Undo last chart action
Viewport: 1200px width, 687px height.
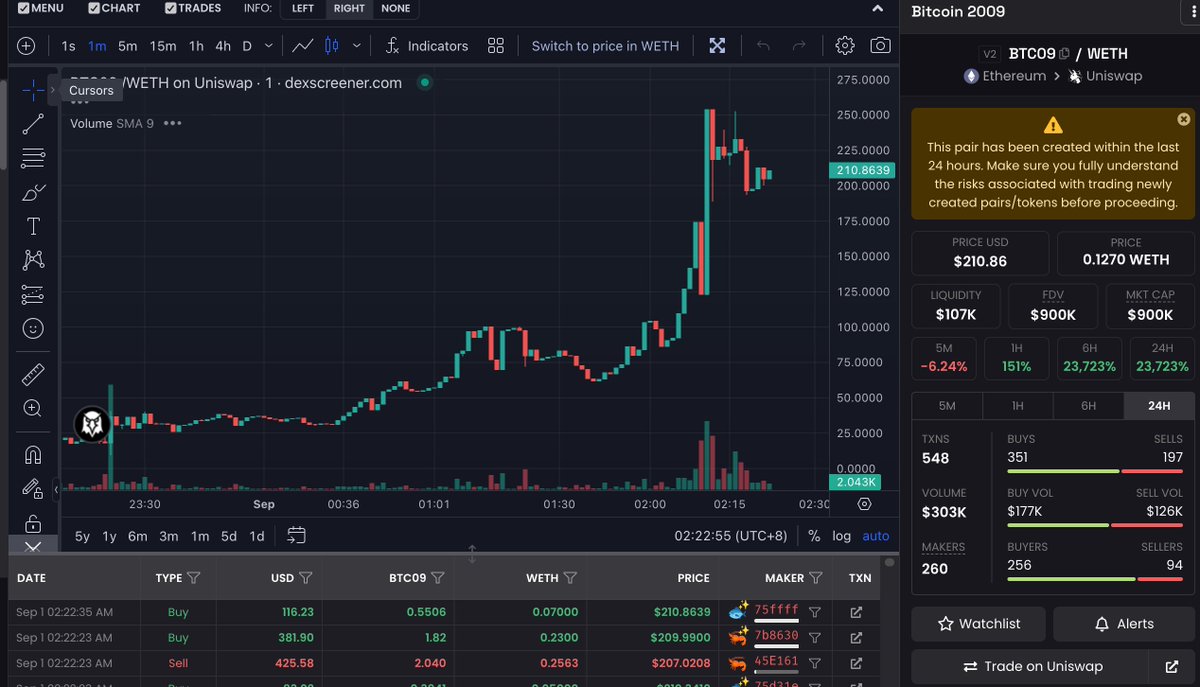click(763, 46)
